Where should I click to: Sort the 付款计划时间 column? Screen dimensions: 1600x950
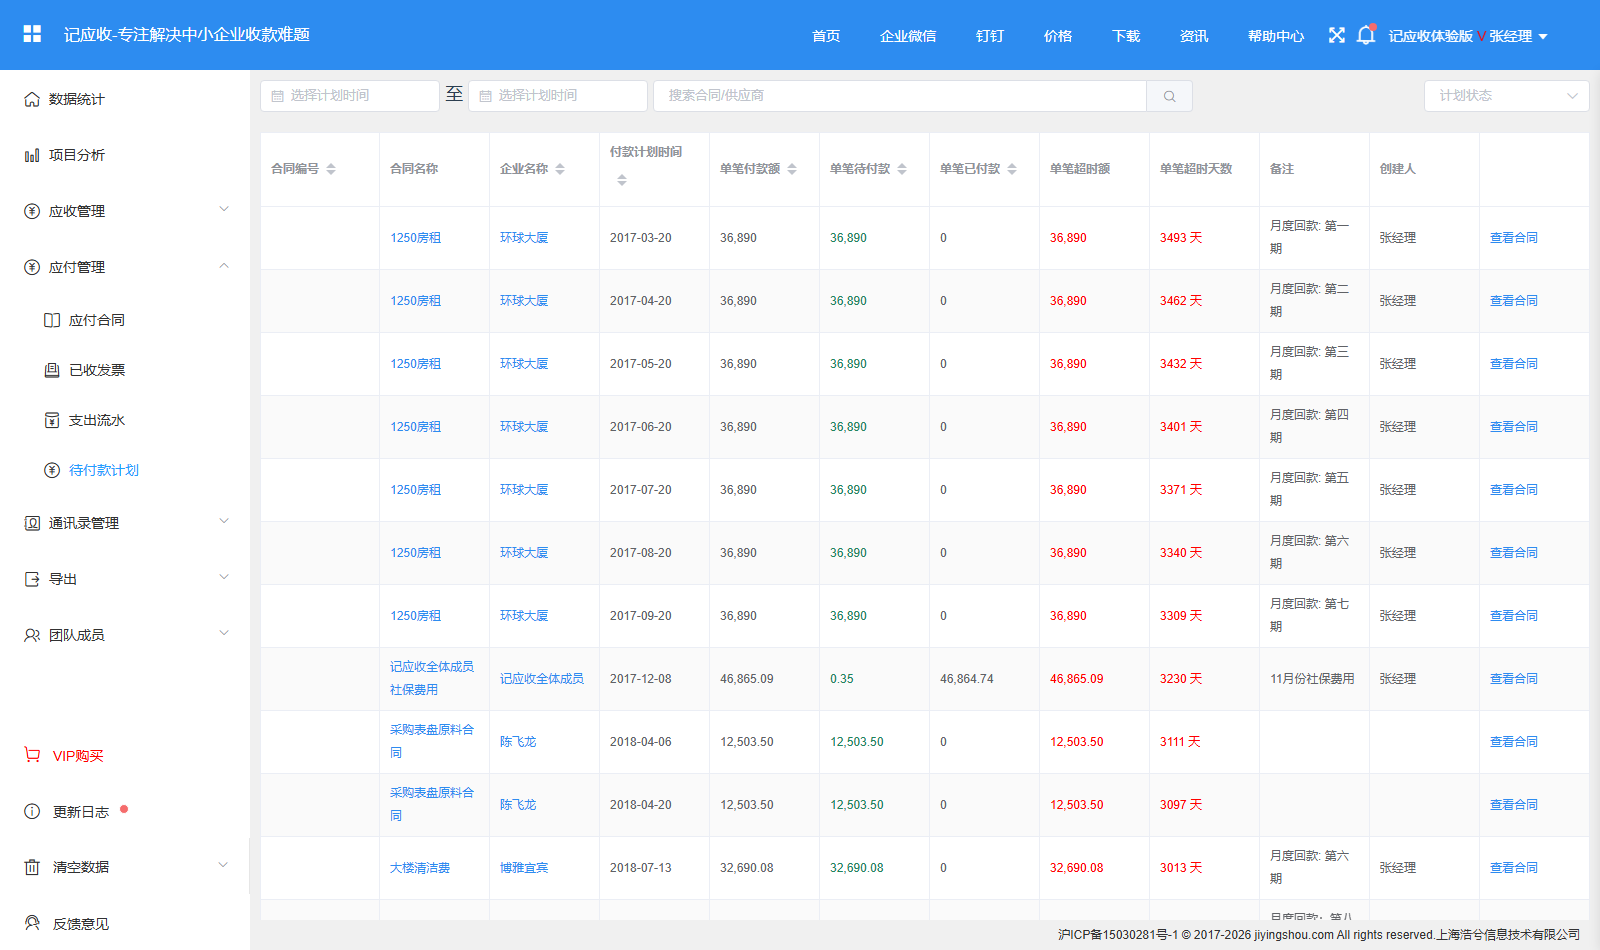pyautogui.click(x=622, y=180)
